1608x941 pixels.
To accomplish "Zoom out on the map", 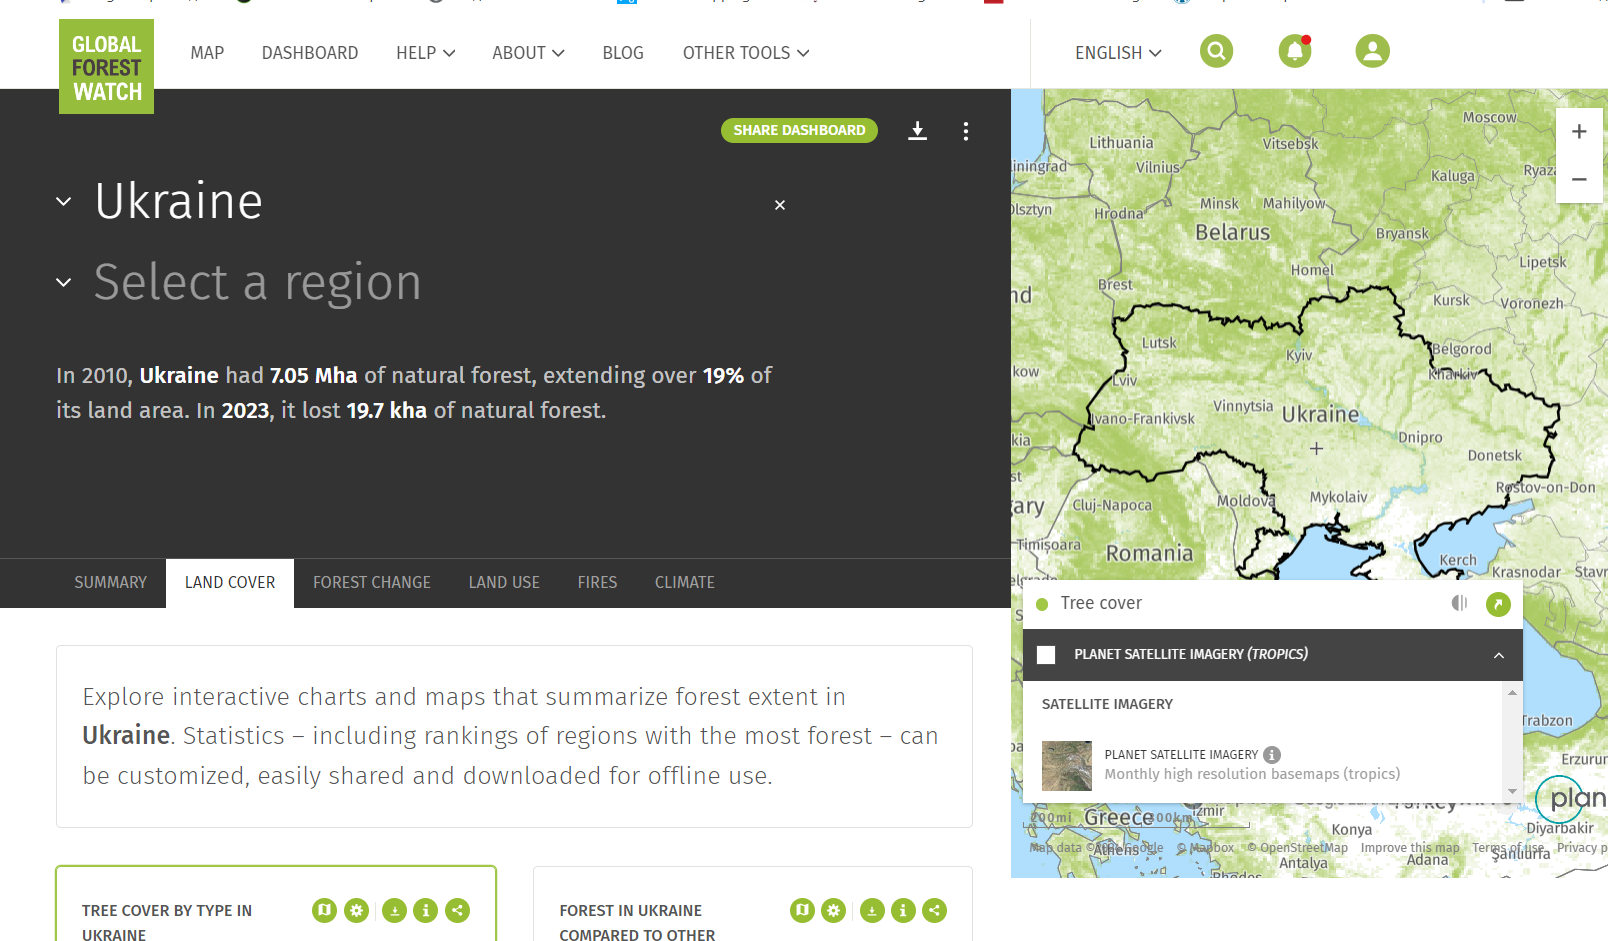I will point(1579,180).
